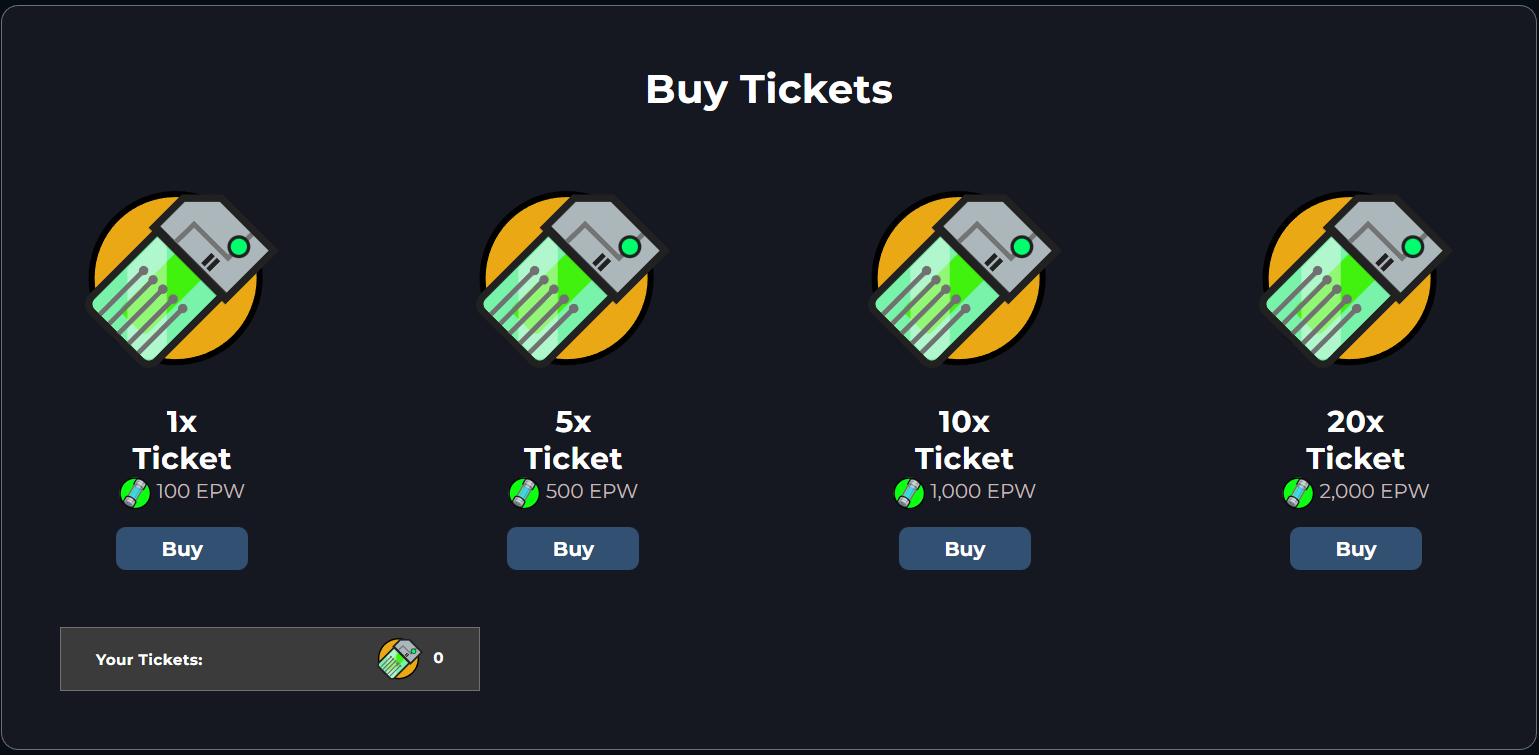Select the 20x Ticket title text
Viewport: 1539px width, 755px height.
click(1356, 440)
